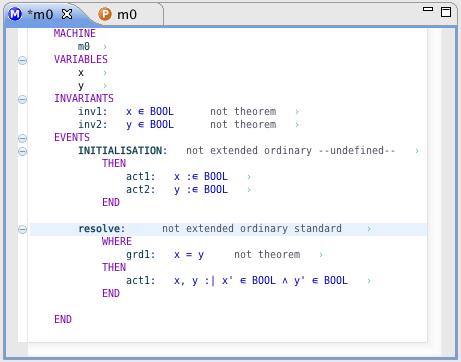Collapse the EVENTS section
This screenshot has height=362, width=461.
tap(22, 138)
